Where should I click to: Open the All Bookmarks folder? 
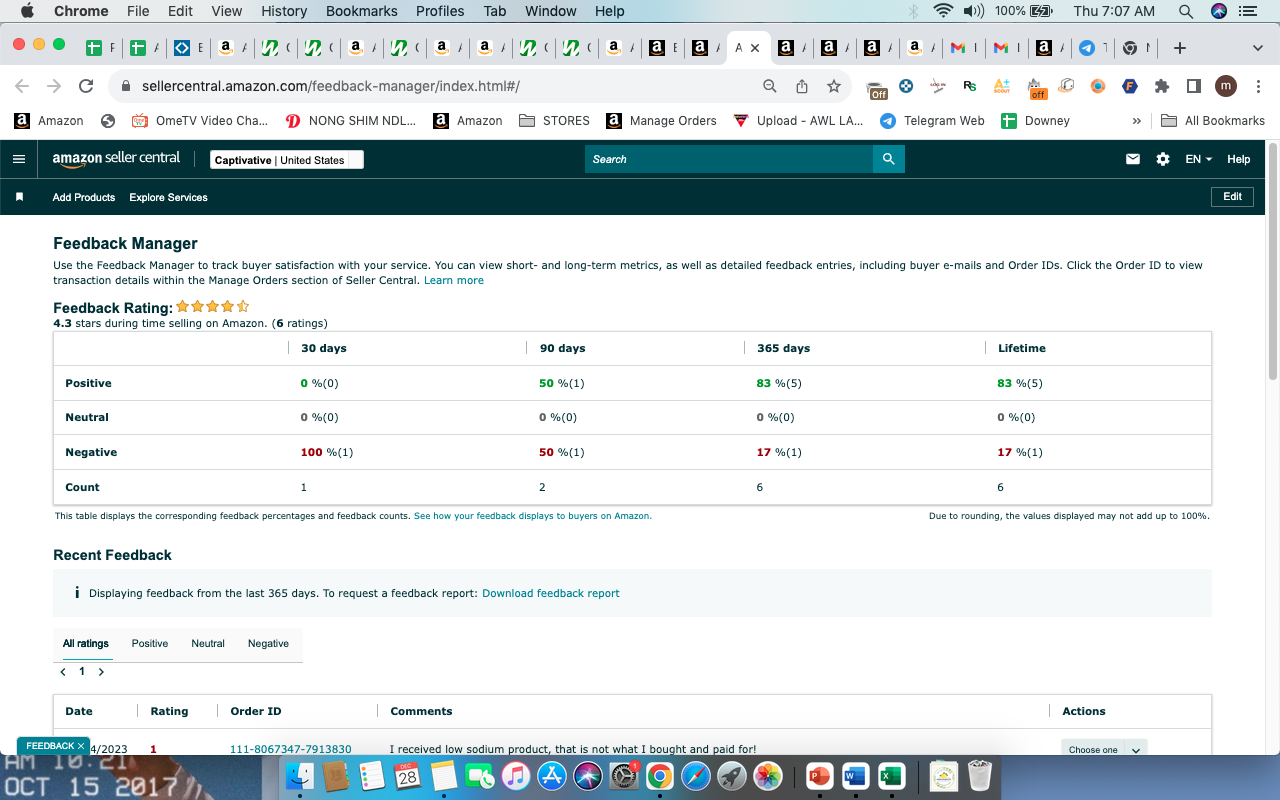1213,121
